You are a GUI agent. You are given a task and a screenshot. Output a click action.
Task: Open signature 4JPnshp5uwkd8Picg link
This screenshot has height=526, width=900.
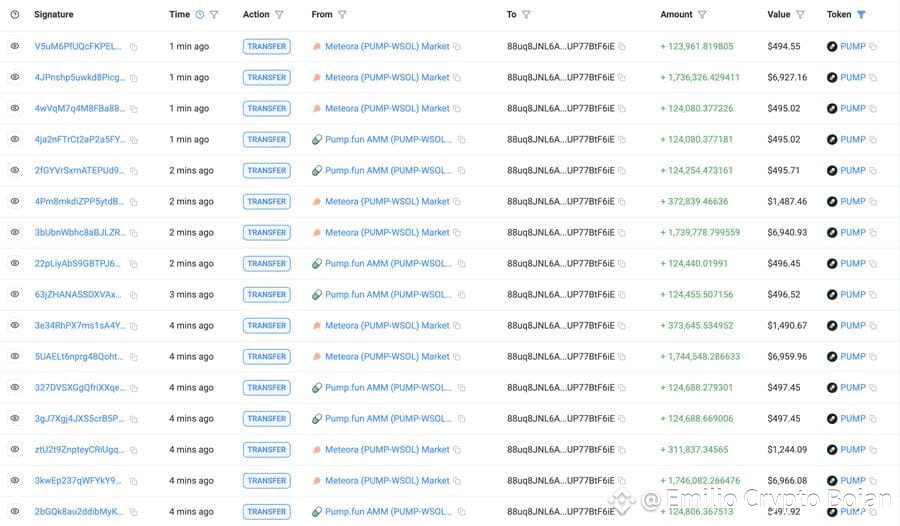(x=80, y=78)
